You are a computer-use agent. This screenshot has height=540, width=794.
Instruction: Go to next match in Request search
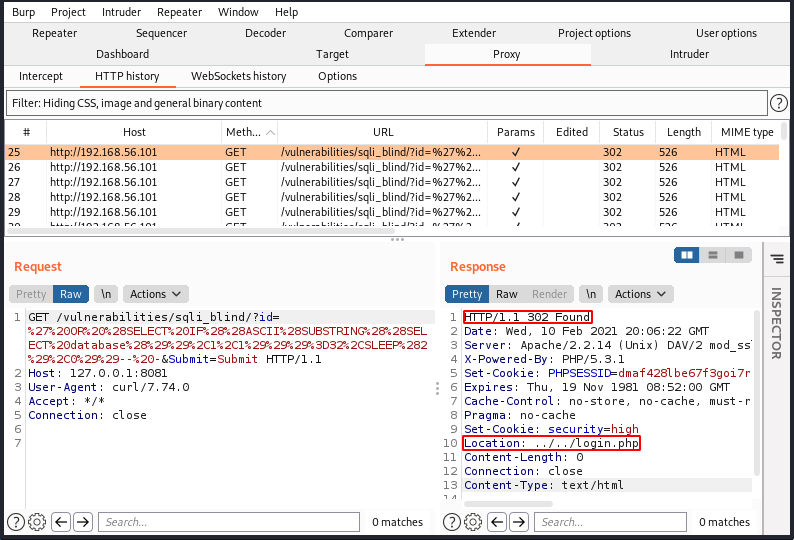coord(83,522)
